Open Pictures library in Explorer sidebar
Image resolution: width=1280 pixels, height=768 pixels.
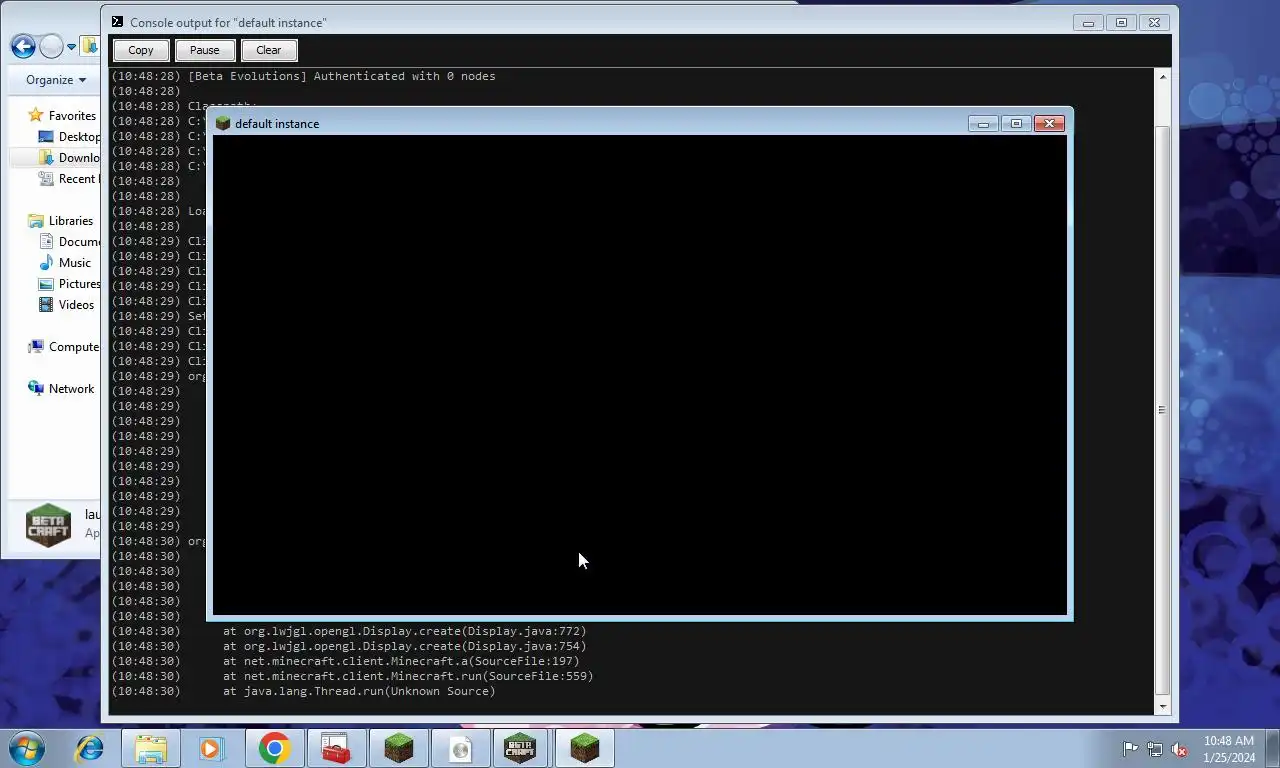click(x=79, y=284)
